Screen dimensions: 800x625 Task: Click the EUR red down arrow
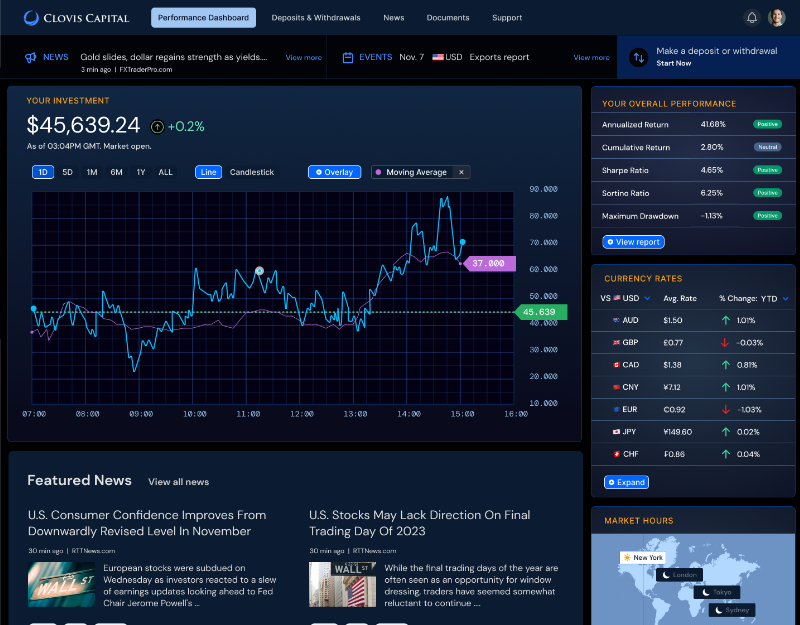pyautogui.click(x=725, y=410)
